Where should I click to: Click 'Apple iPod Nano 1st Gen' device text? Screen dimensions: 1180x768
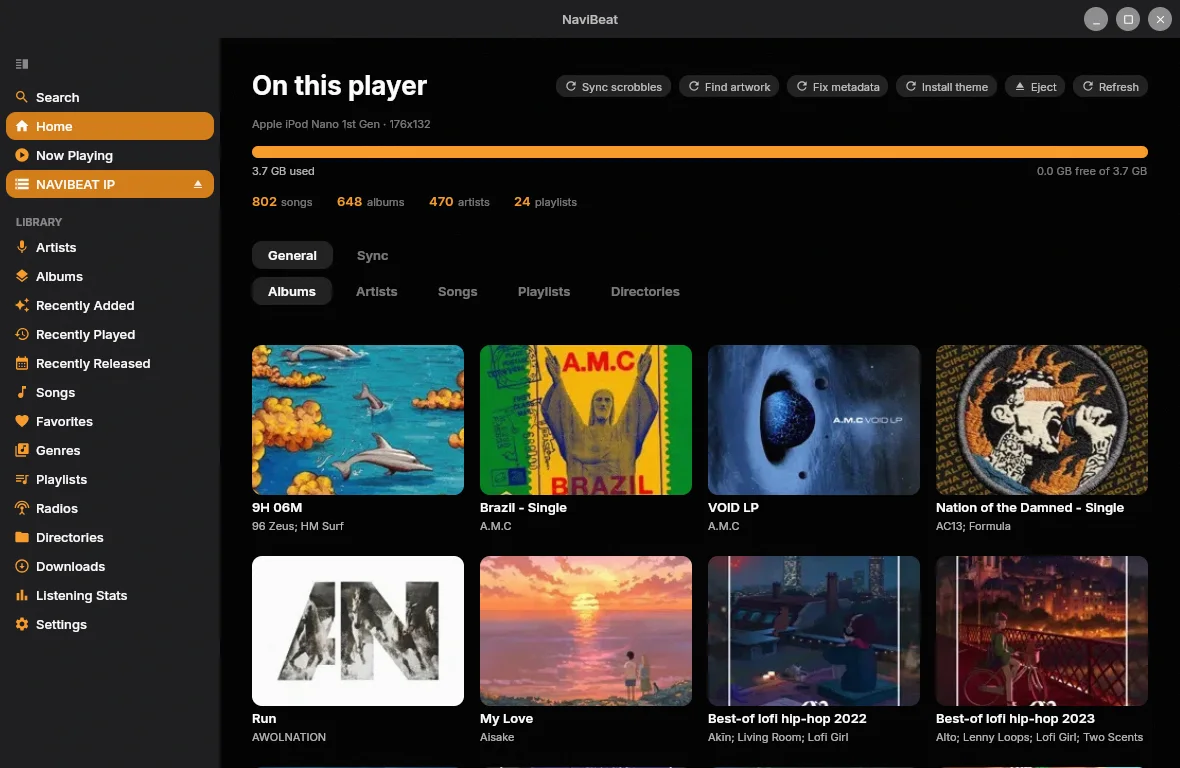coord(316,124)
